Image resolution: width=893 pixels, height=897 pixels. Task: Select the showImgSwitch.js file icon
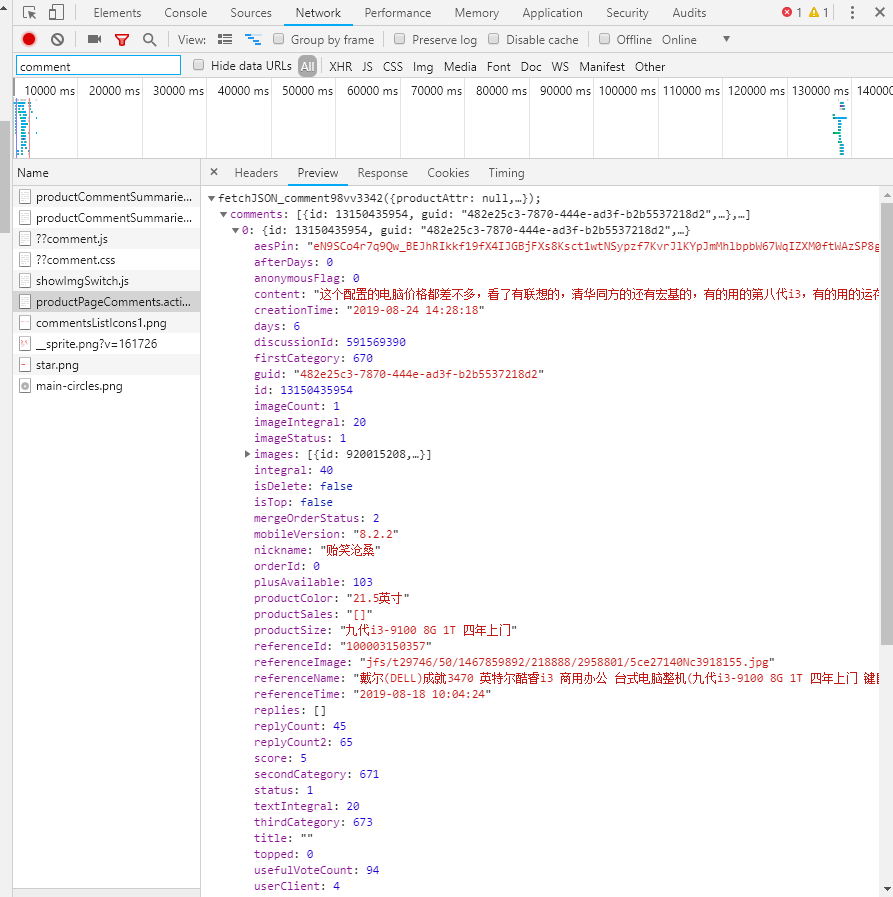point(25,281)
